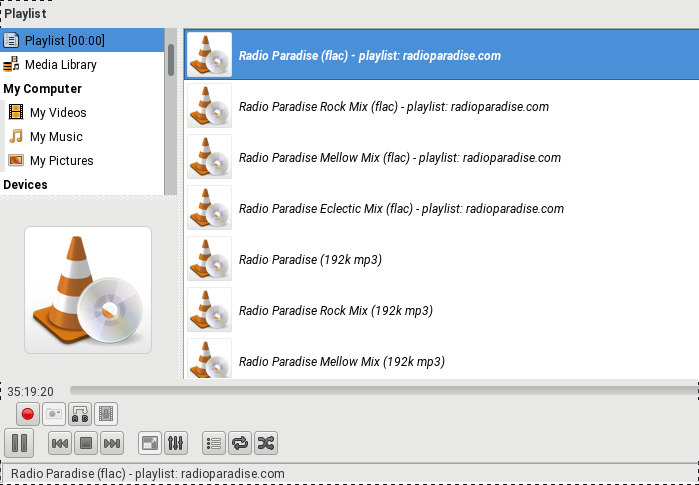The image size is (699, 485).
Task: Click the Playlist document icon in sidebar
Action: click(11, 40)
